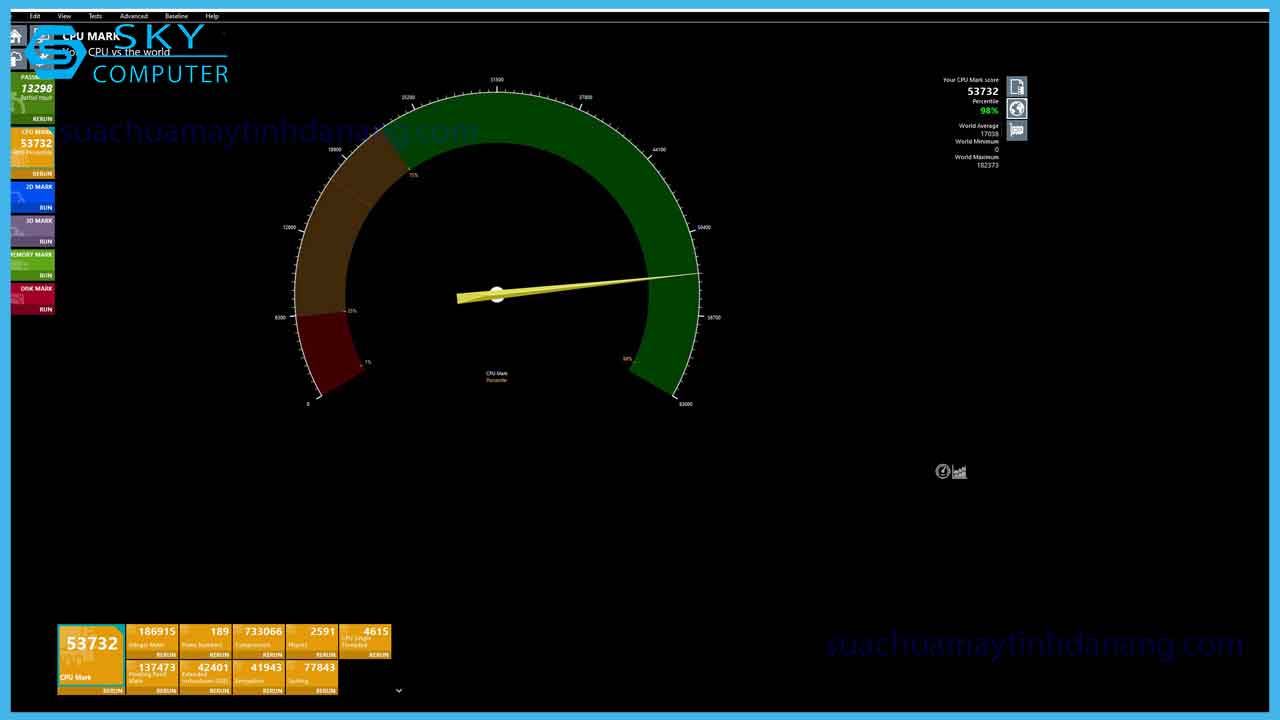The height and width of the screenshot is (720, 1280).
Task: Select the CPU Single Threaded tile 4615
Action: (365, 637)
